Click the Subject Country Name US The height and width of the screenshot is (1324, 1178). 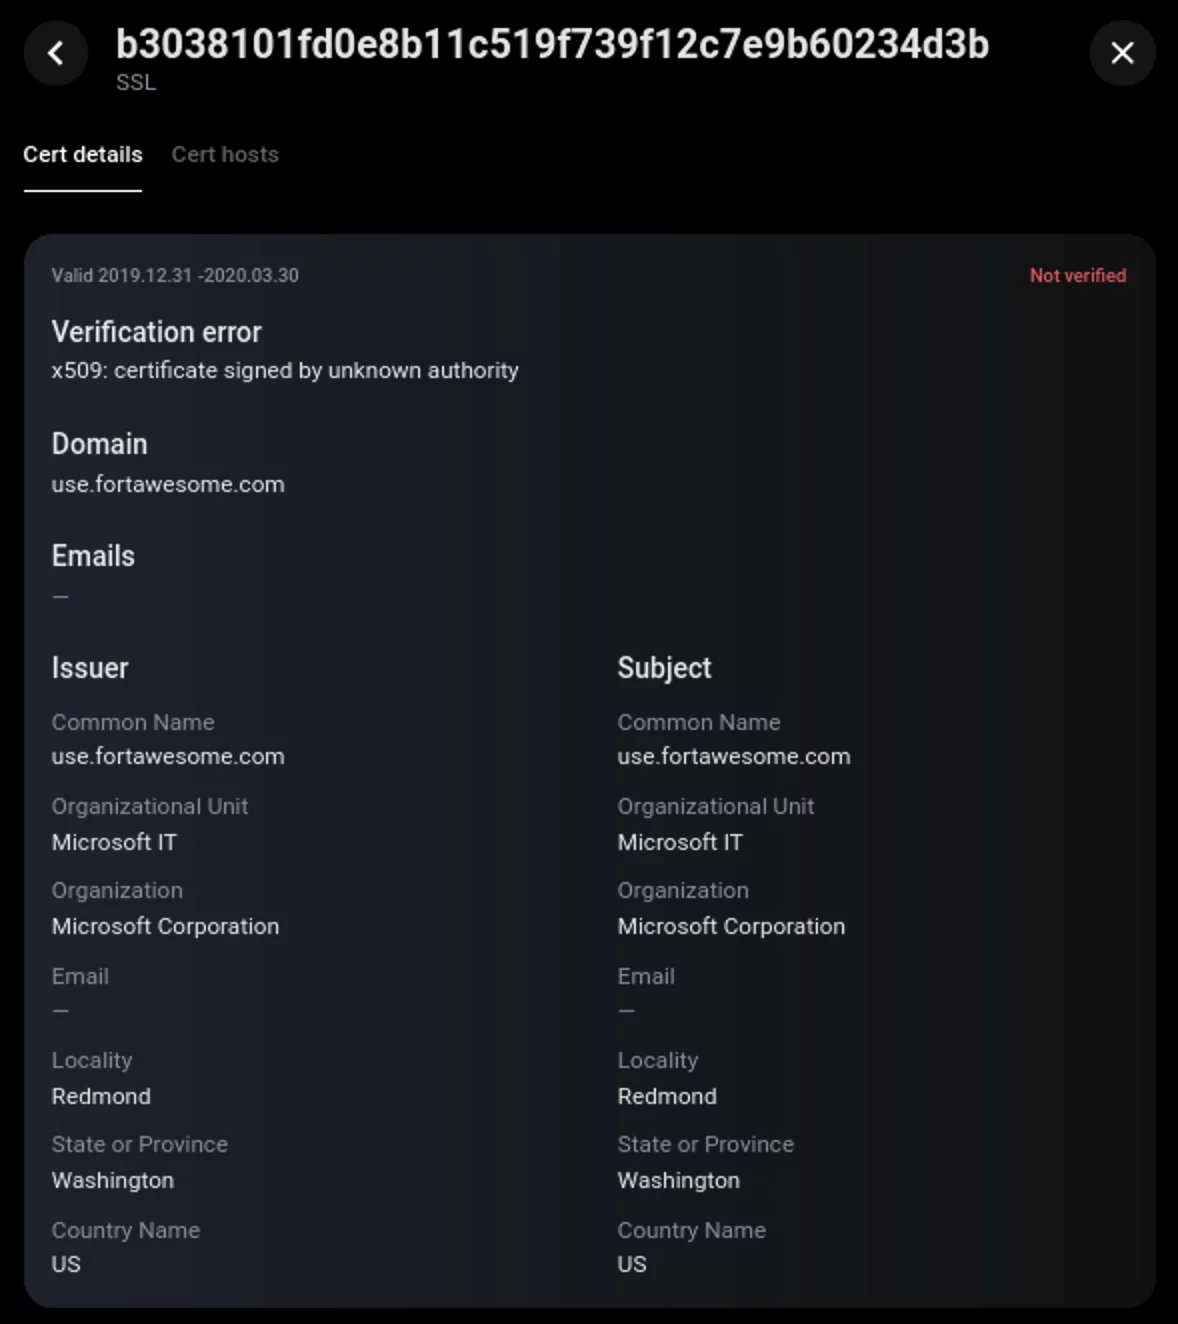point(630,1264)
